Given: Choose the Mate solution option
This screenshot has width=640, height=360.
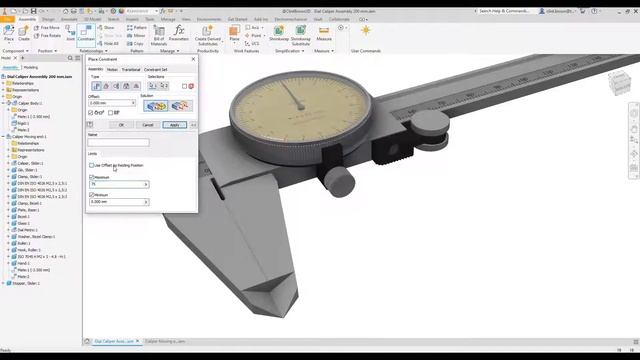Looking at the screenshot, I should [x=156, y=106].
